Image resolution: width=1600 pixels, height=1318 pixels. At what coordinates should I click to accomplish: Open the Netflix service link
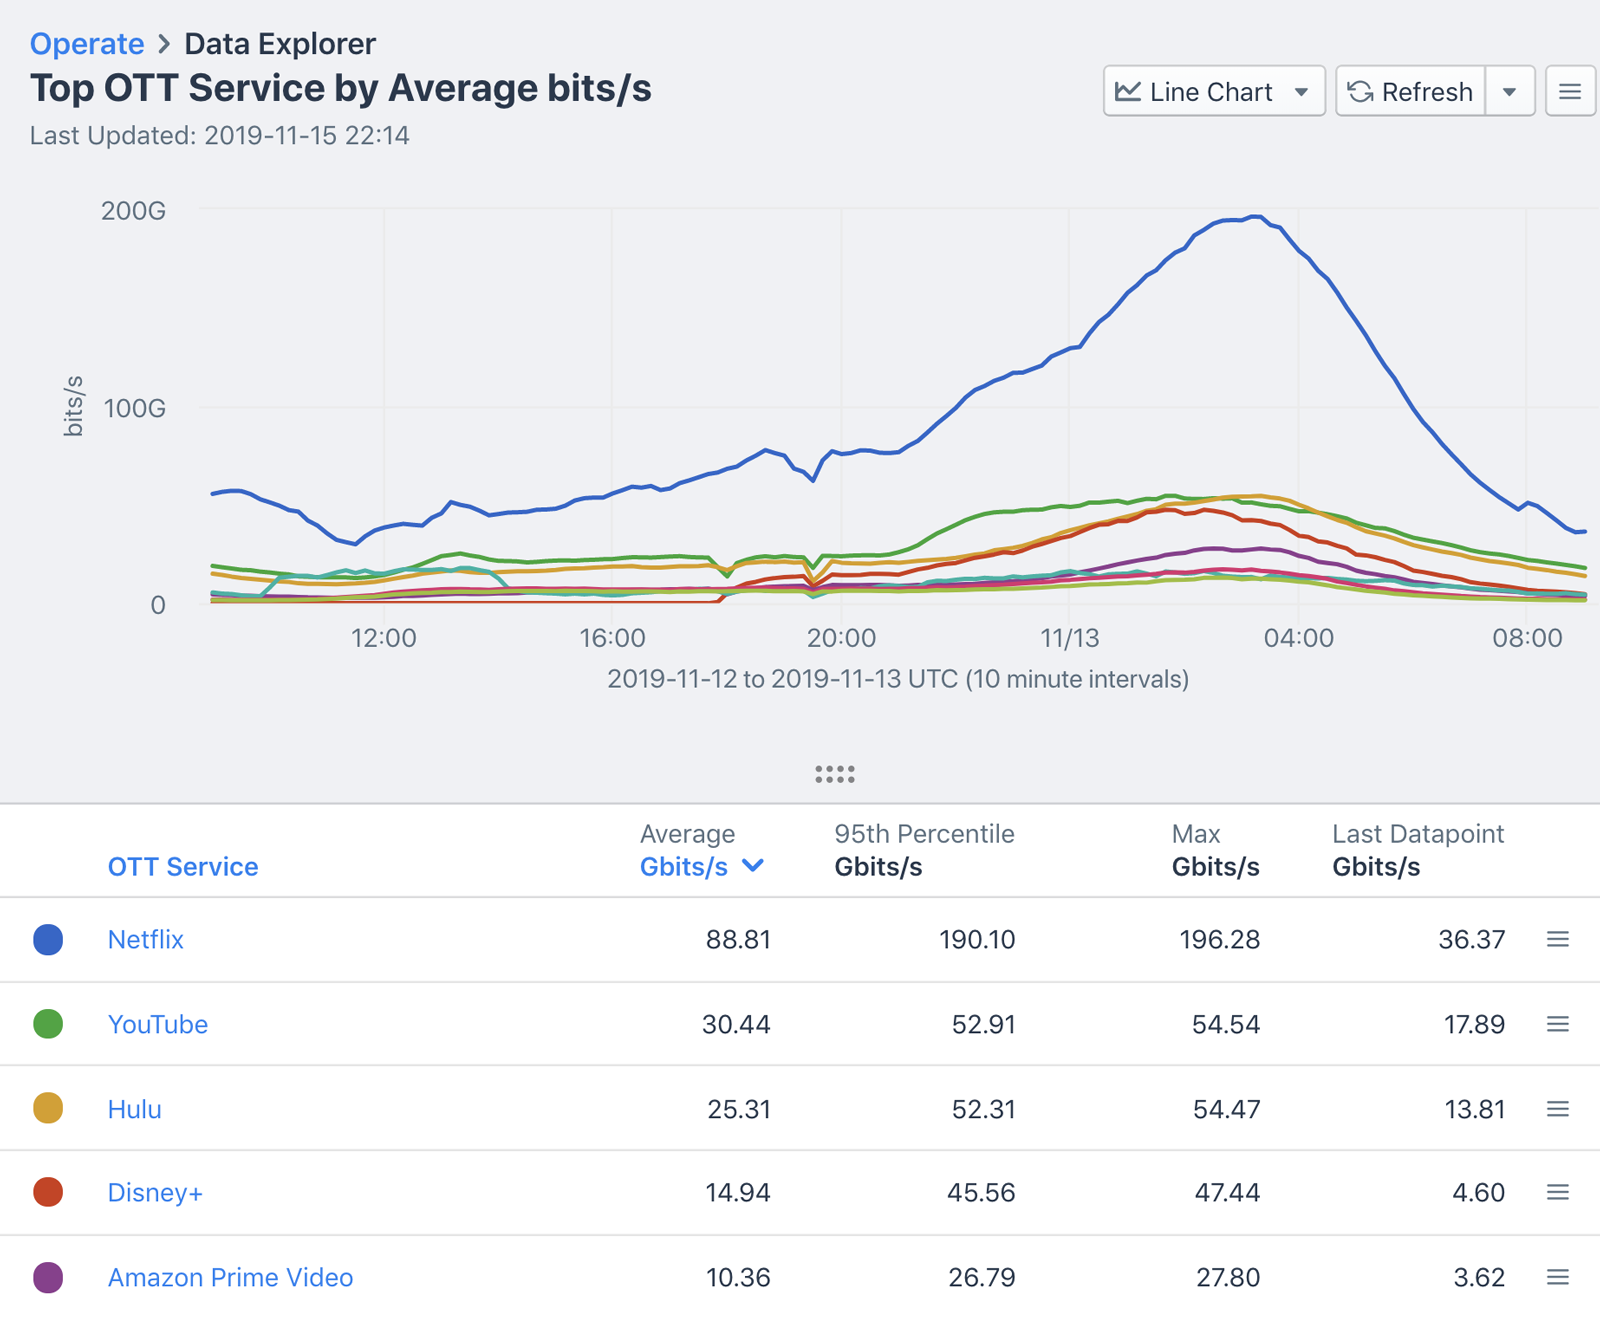click(146, 939)
